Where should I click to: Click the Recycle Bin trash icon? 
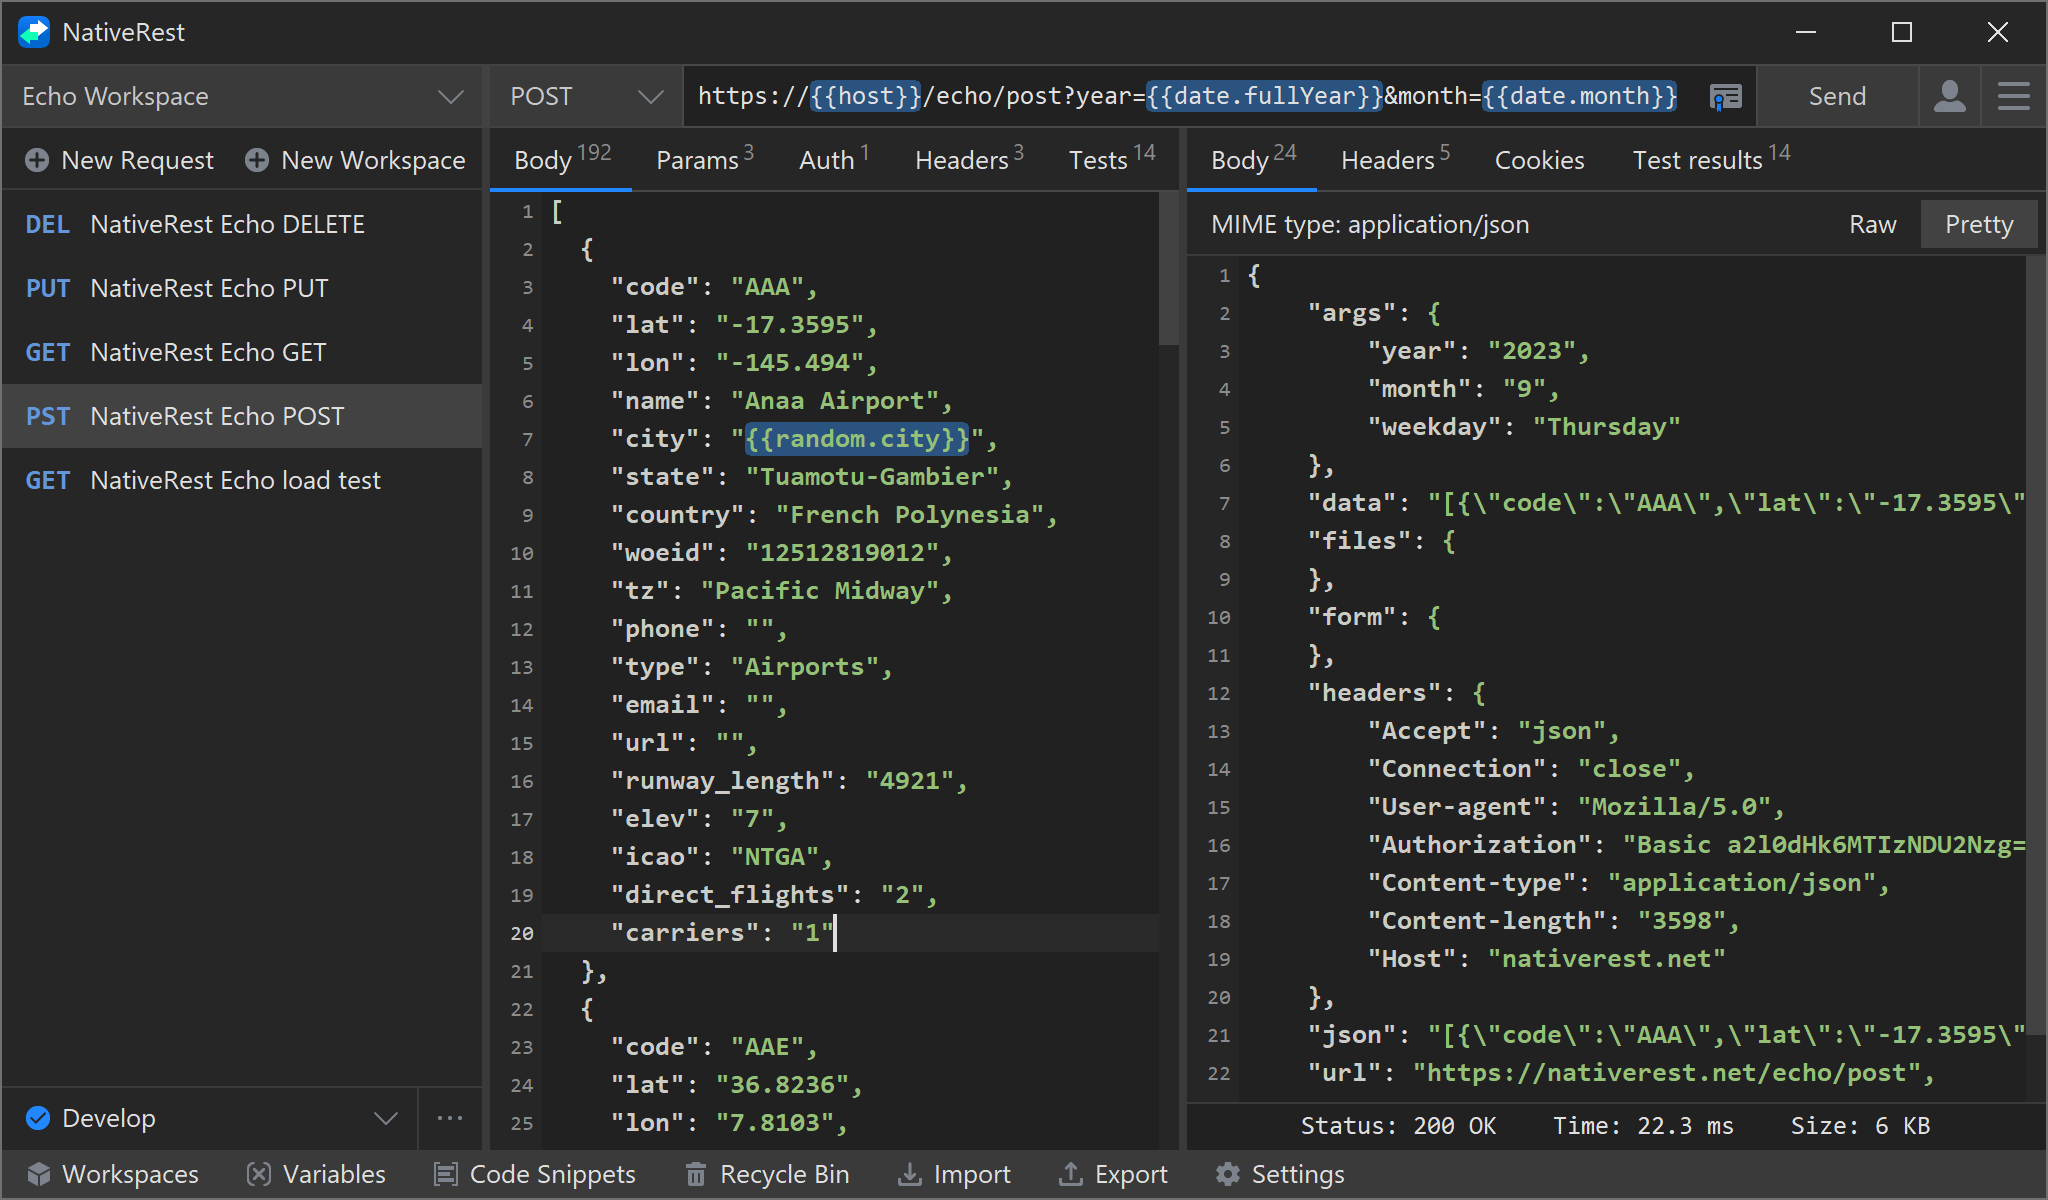tap(696, 1174)
